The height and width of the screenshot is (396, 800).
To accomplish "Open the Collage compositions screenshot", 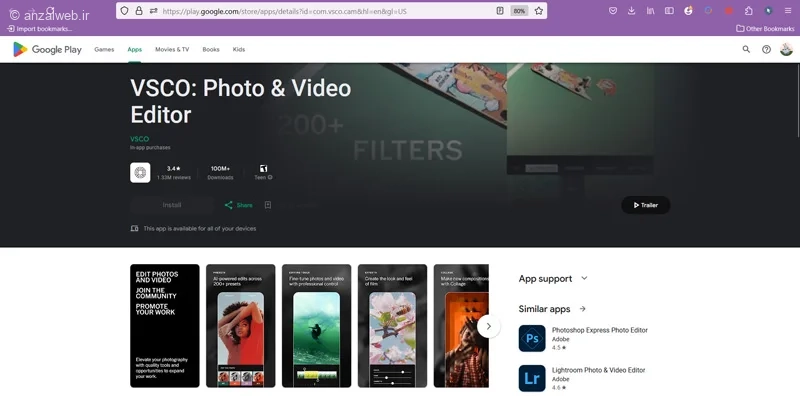I will tap(461, 326).
